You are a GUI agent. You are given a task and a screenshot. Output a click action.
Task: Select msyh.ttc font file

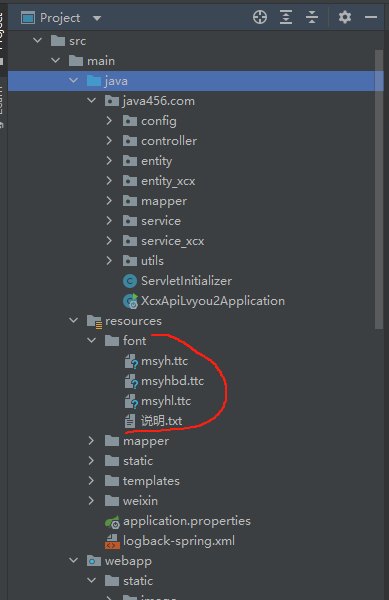tap(164, 361)
